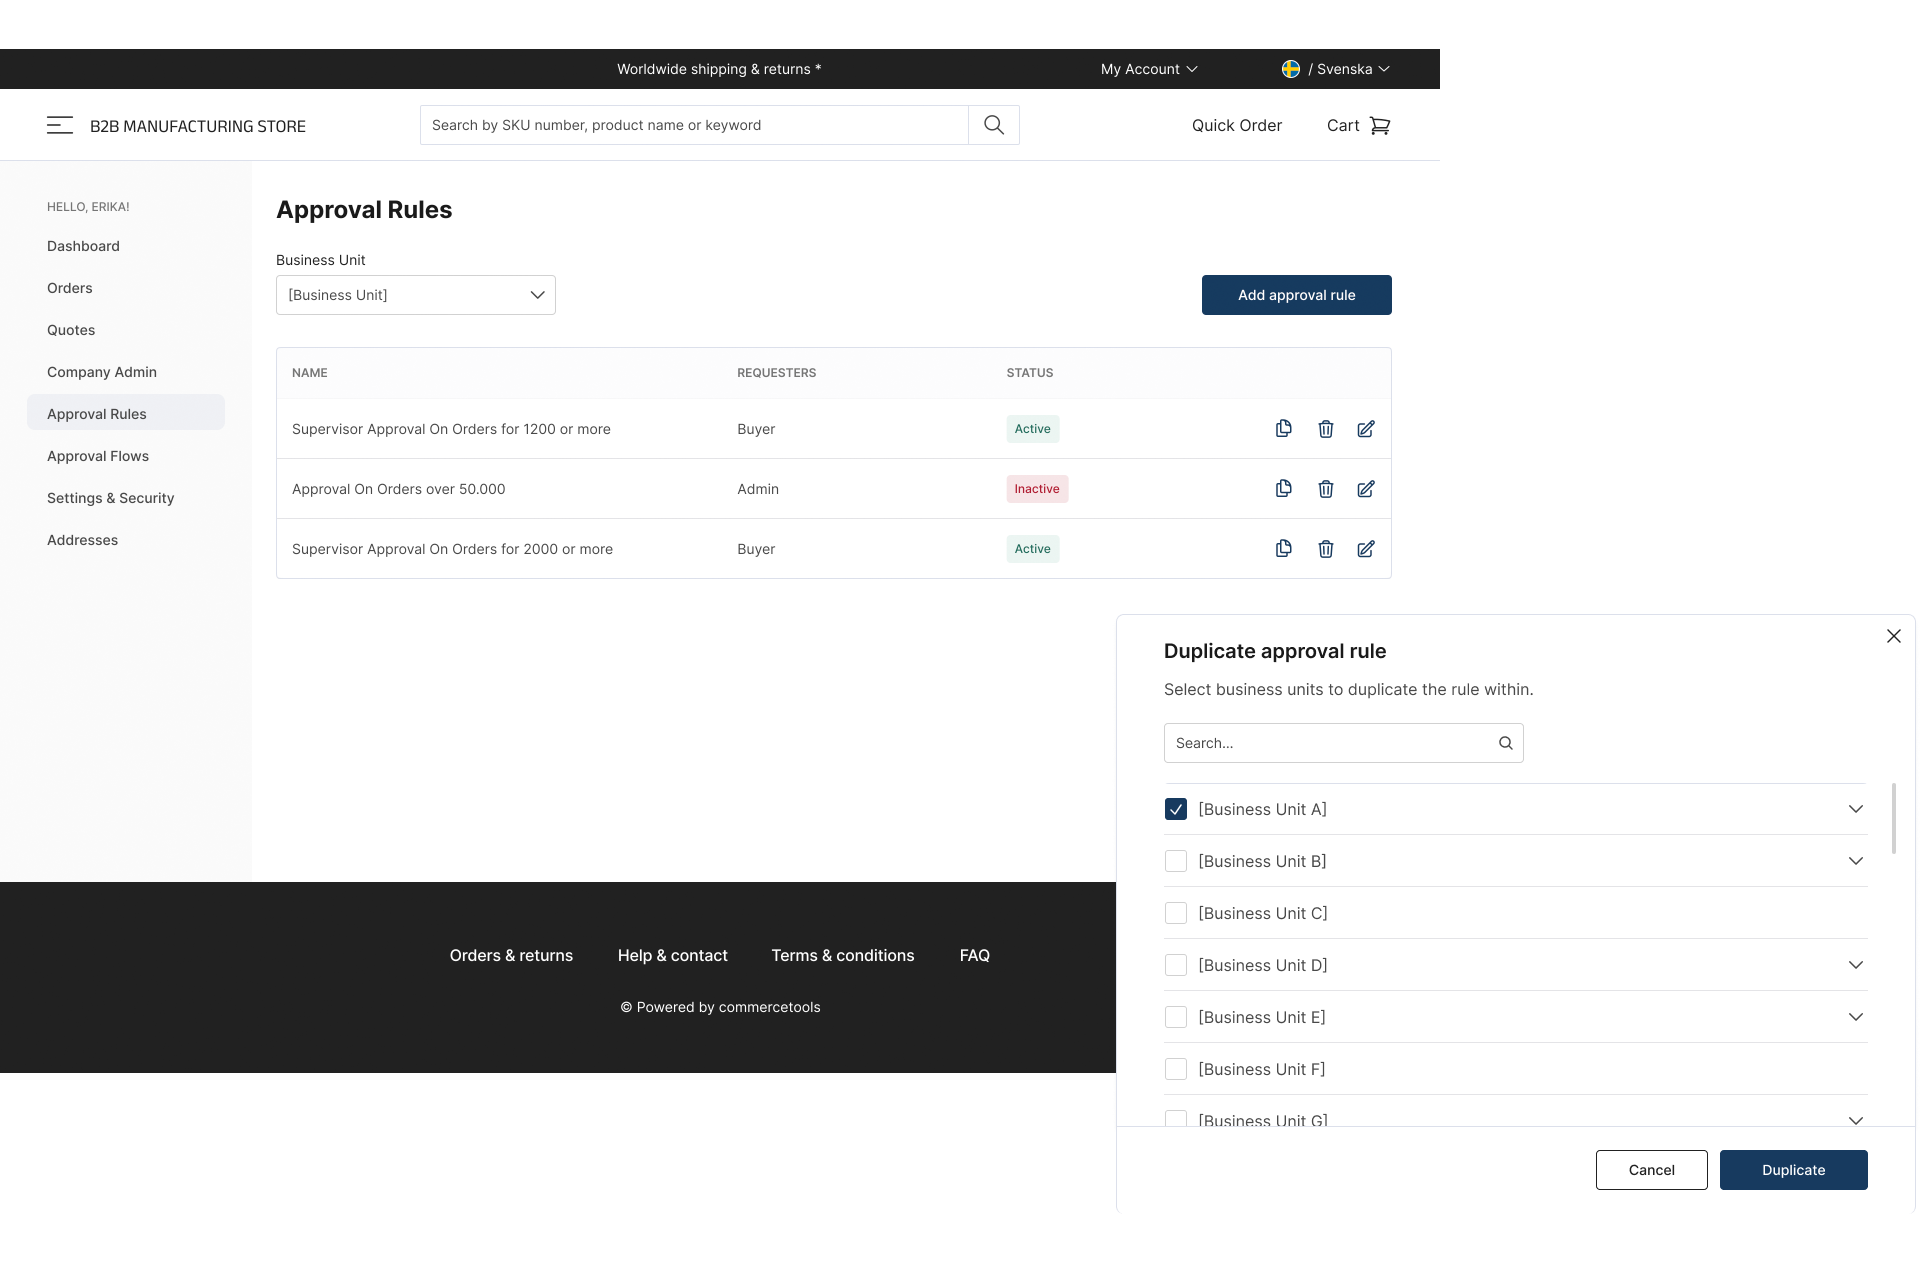Open the shopping cart icon
The width and height of the screenshot is (1920, 1280).
tap(1380, 125)
